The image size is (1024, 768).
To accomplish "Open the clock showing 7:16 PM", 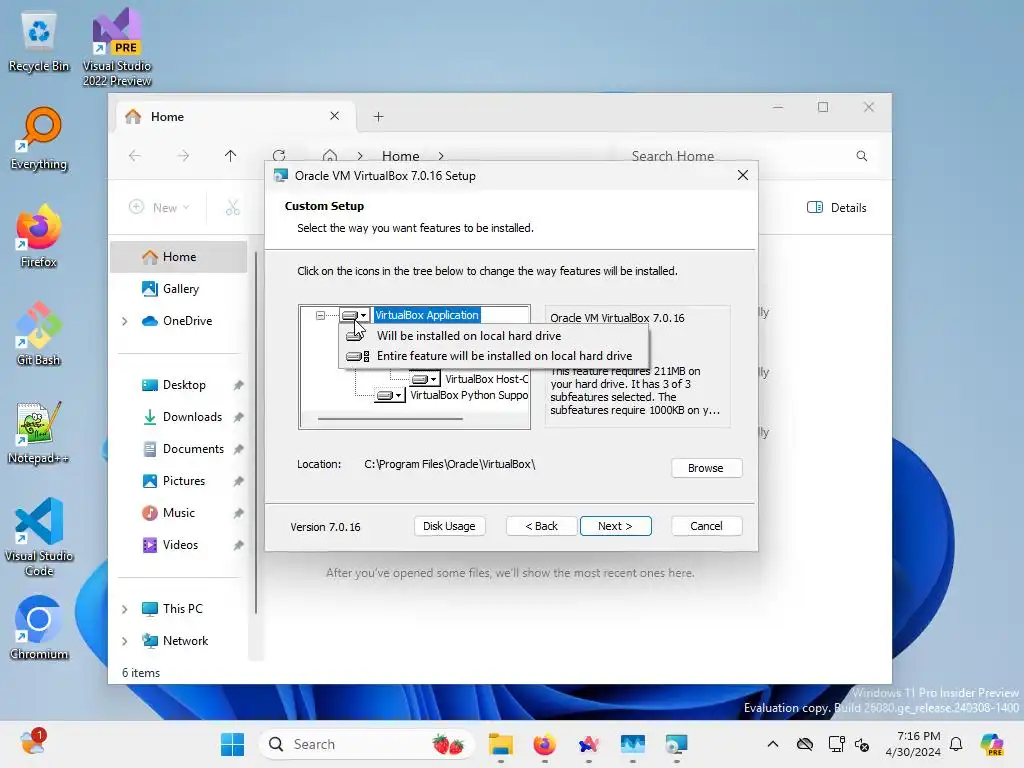I will point(913,744).
